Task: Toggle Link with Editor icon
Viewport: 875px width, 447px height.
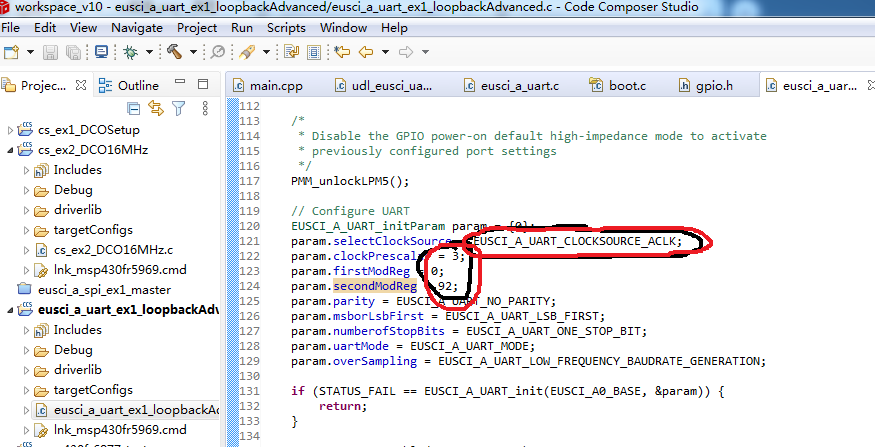Action: tap(156, 108)
